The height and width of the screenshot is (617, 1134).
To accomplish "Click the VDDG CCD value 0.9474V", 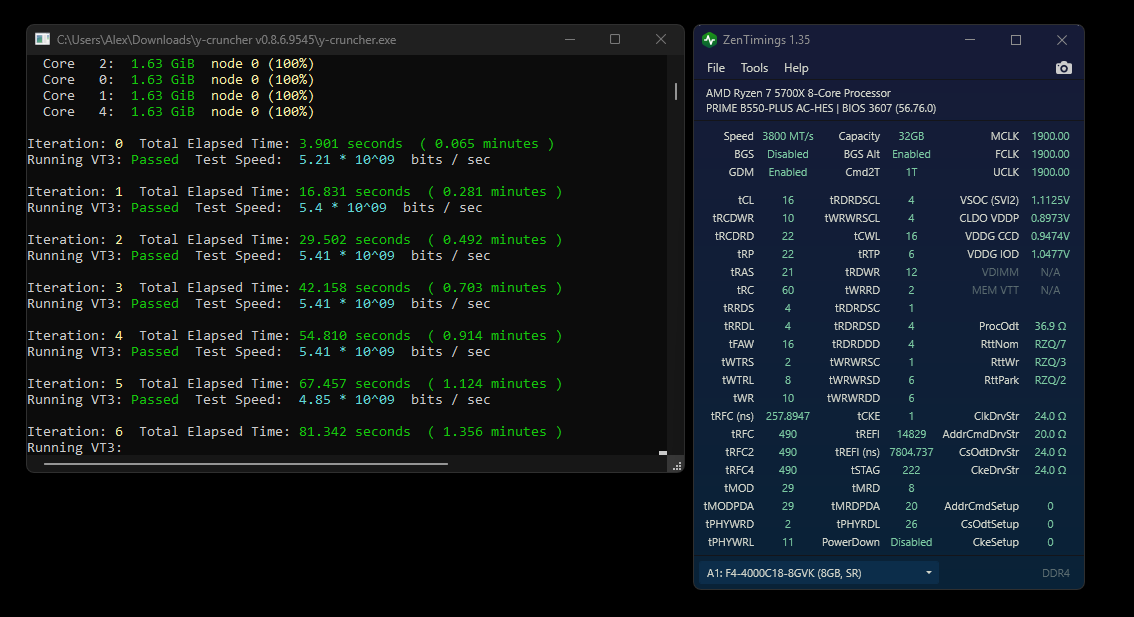I will (1050, 237).
